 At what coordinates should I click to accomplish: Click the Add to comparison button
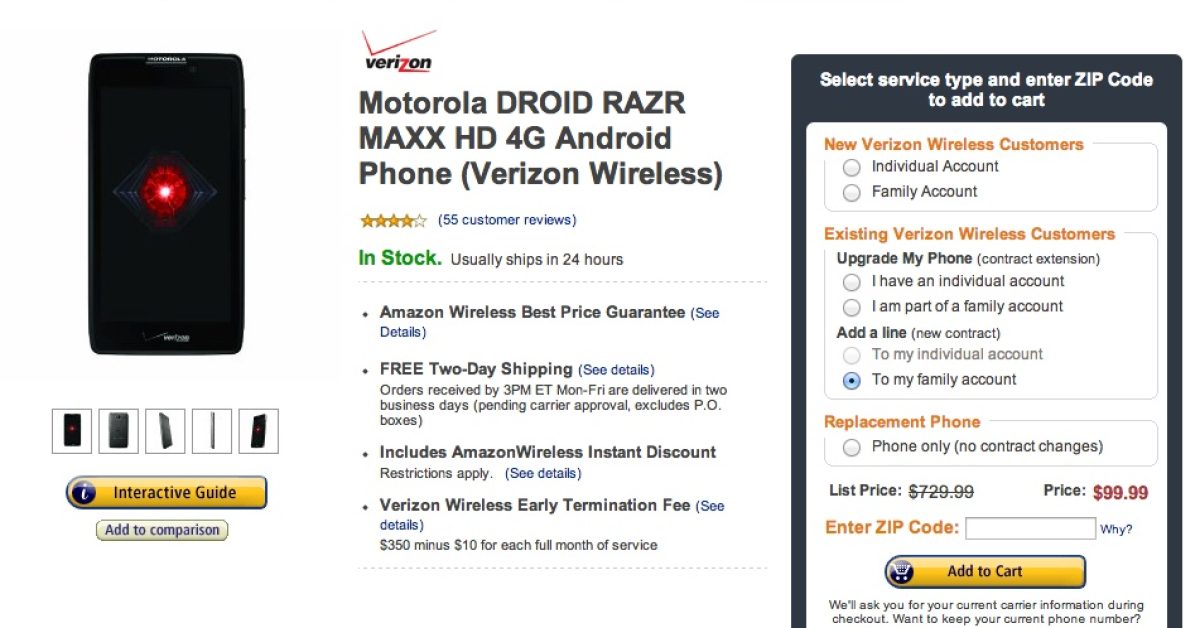click(x=162, y=530)
